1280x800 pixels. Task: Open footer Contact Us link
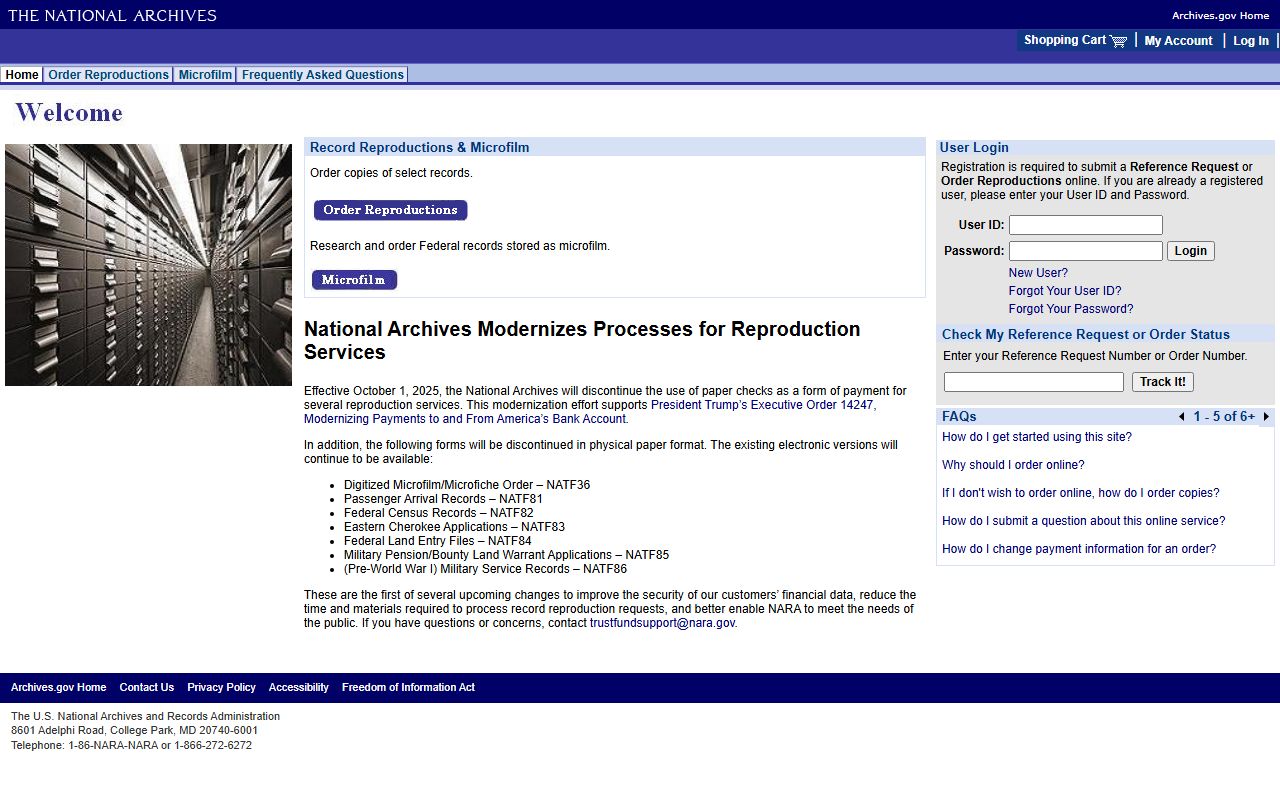coord(146,688)
